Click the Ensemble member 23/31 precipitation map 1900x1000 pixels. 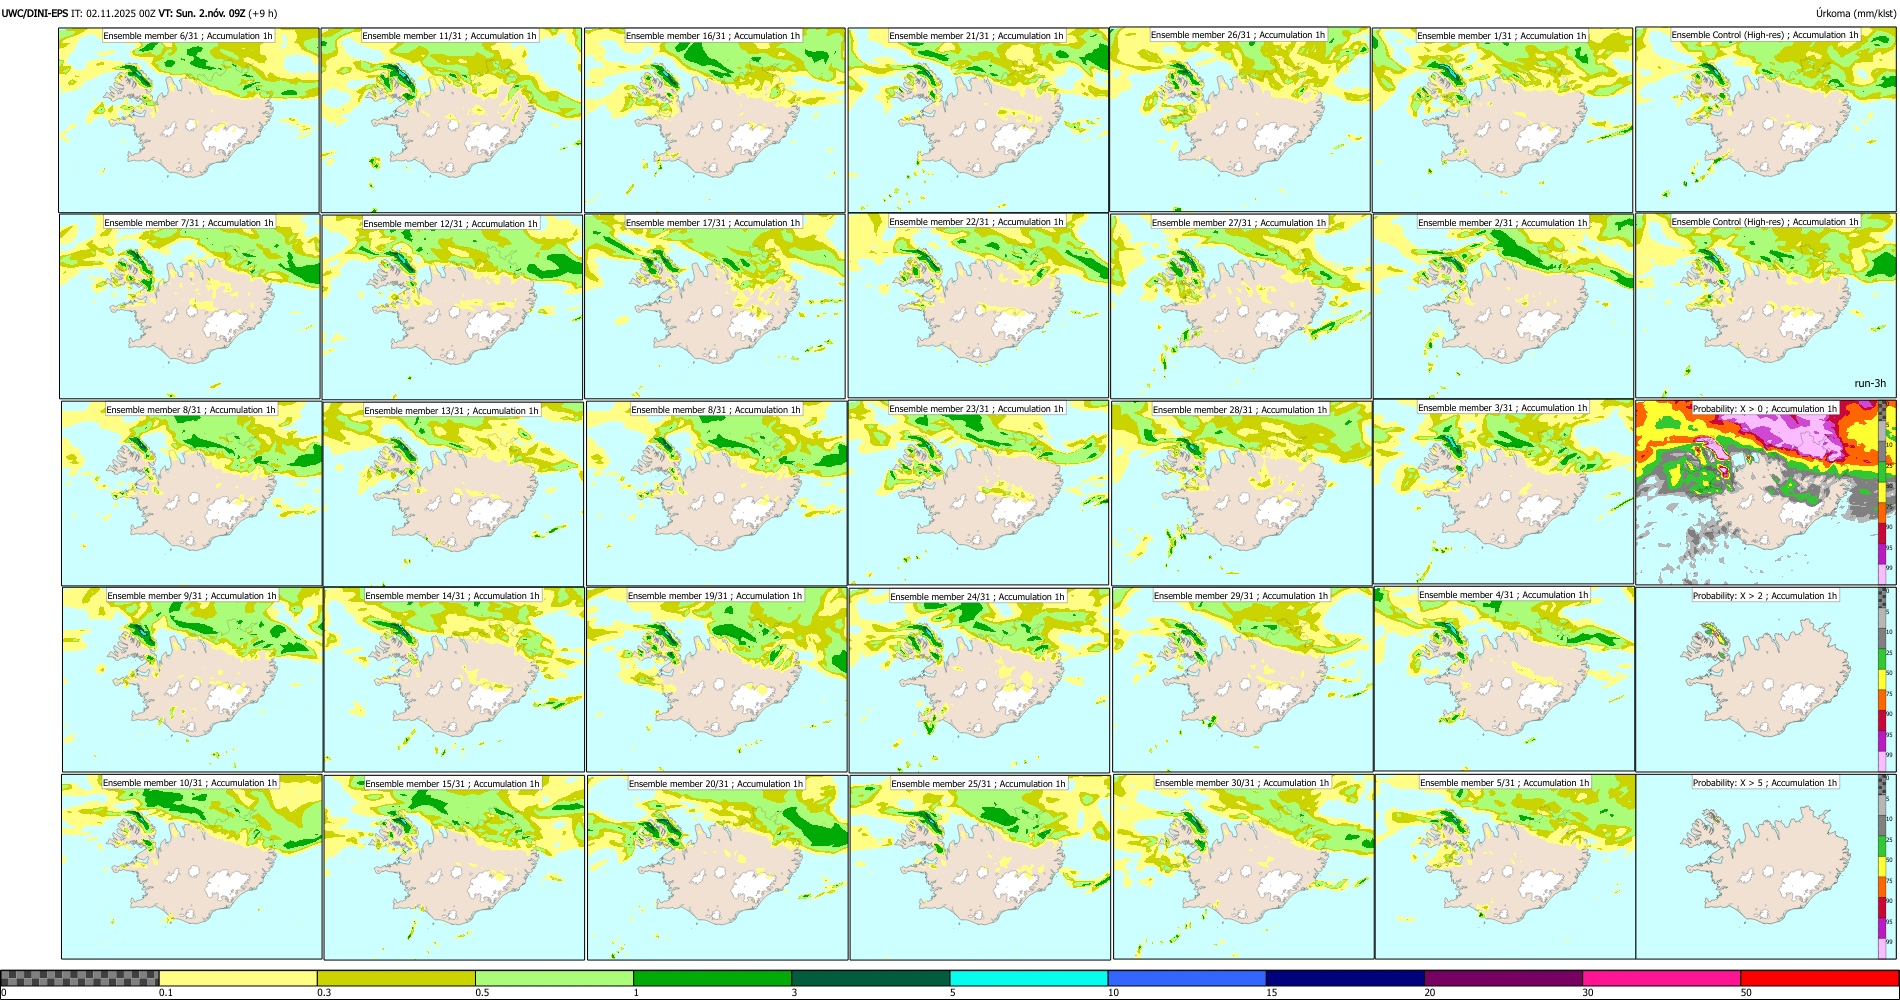tap(978, 493)
